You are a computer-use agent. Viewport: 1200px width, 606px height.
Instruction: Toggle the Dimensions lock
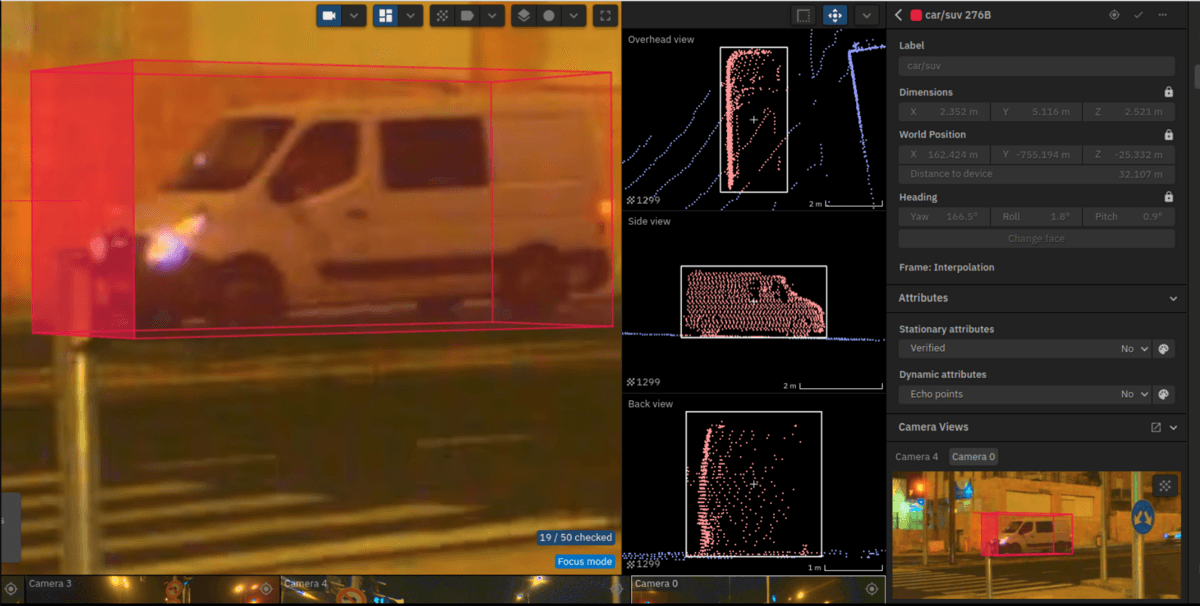[1168, 92]
